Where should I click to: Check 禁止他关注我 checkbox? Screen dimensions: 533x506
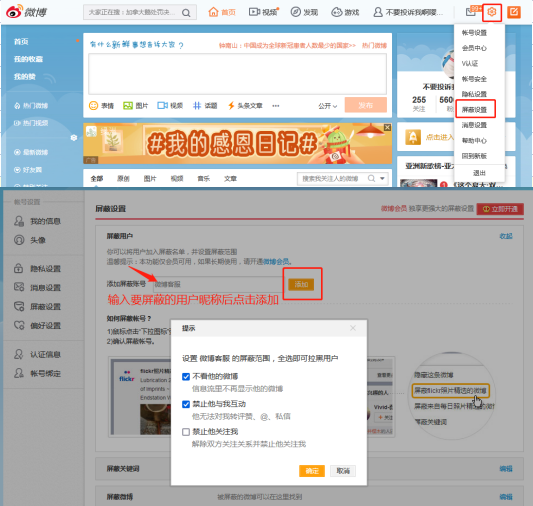(x=186, y=432)
